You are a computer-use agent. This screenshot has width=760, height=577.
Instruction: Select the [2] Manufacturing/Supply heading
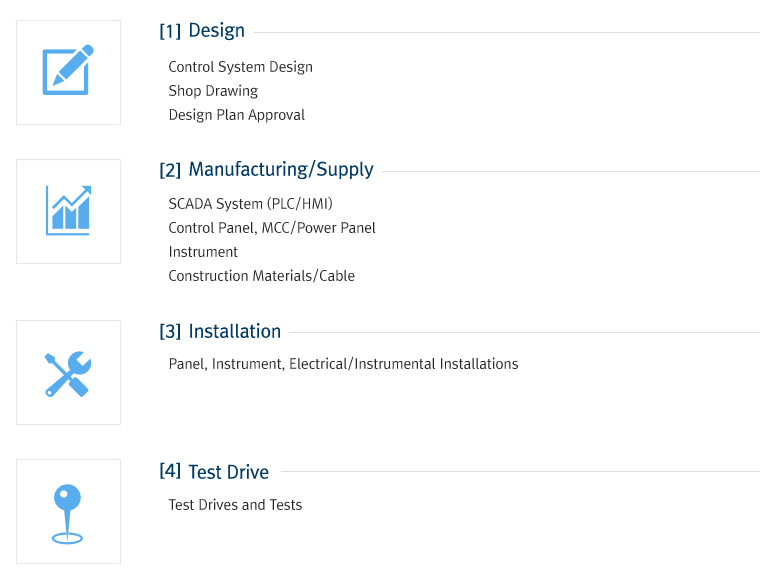[267, 170]
